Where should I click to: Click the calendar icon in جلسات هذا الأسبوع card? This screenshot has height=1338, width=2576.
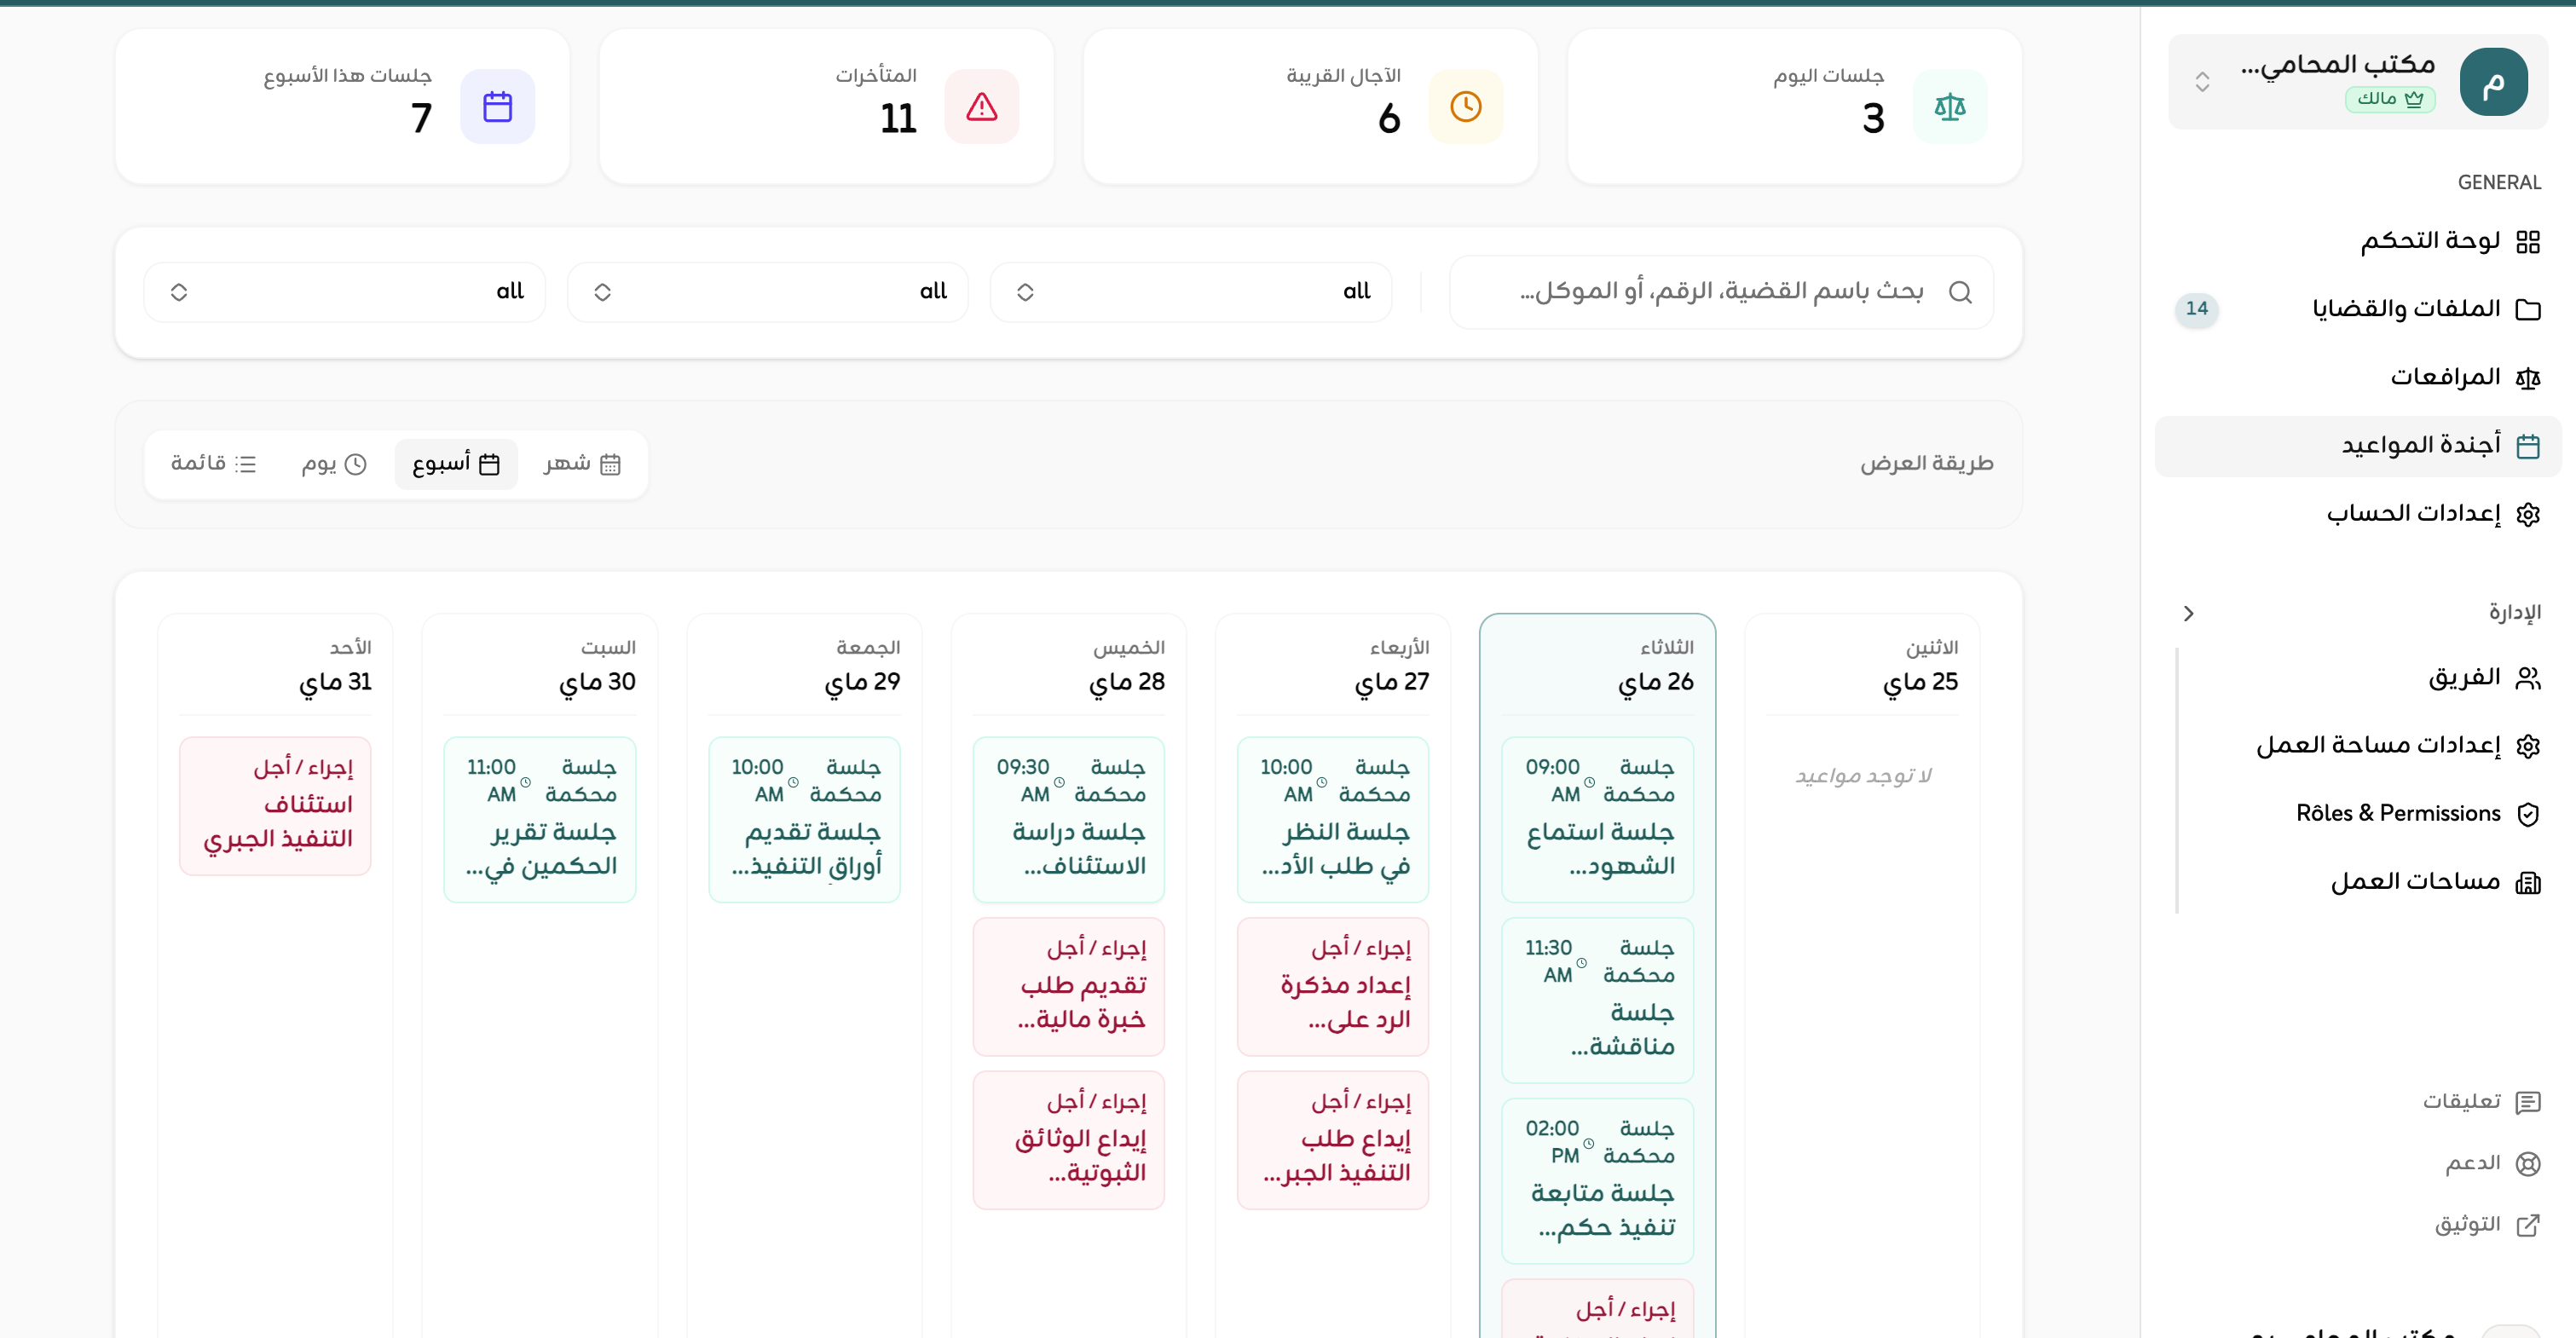pyautogui.click(x=497, y=107)
